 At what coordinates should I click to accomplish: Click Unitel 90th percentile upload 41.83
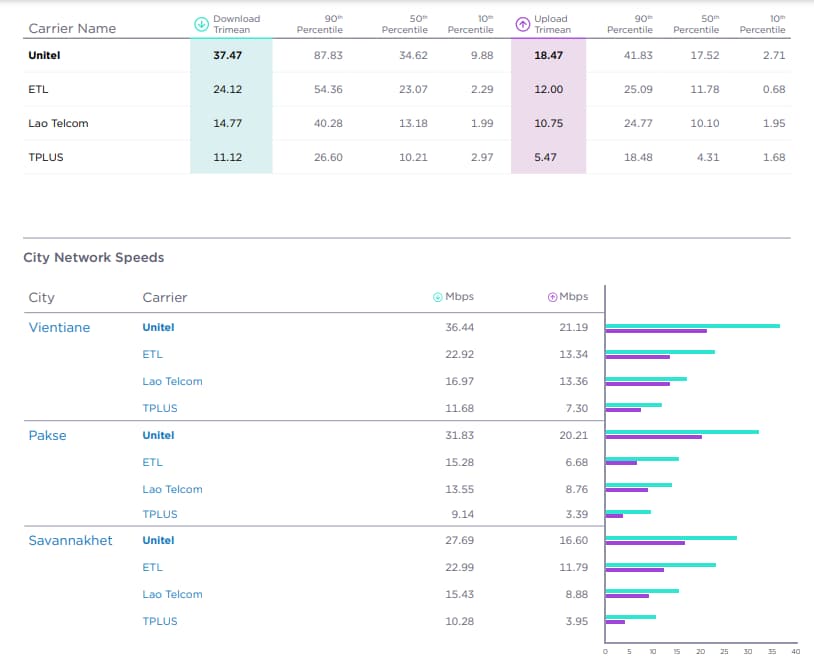point(638,56)
